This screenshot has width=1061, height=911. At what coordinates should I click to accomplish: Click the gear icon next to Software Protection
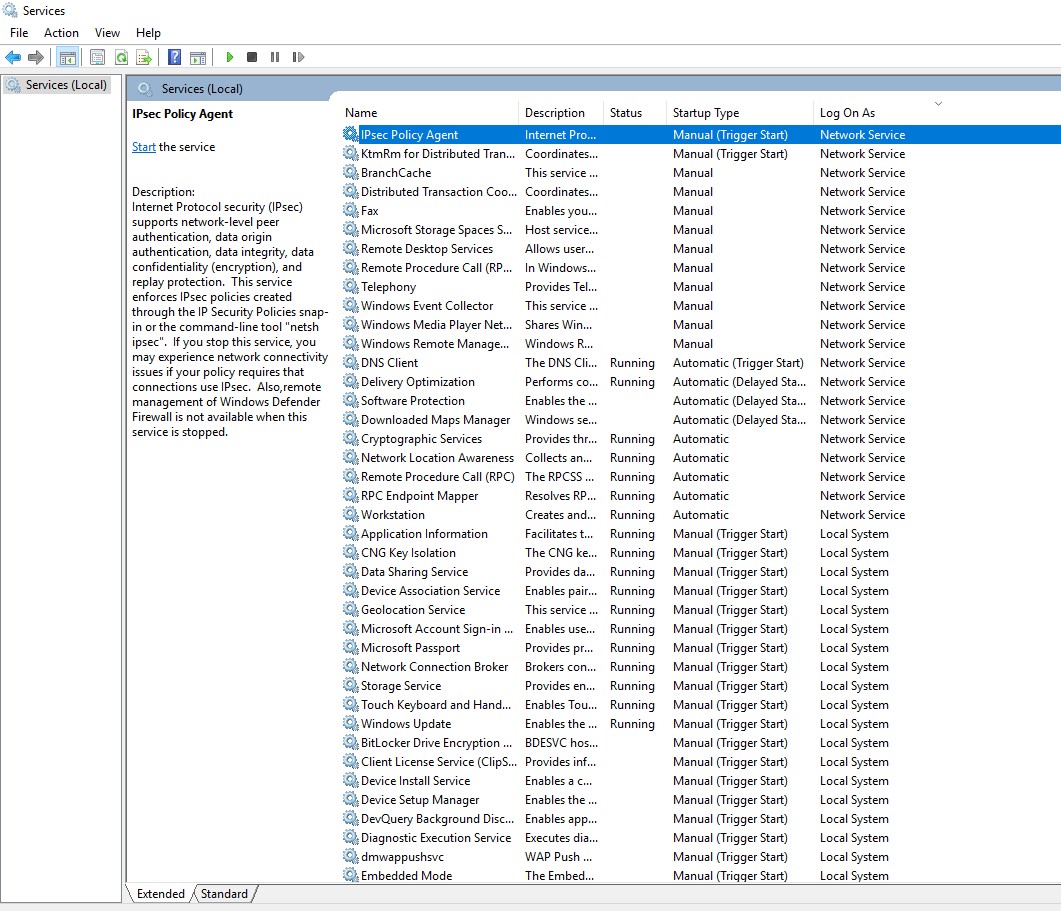[x=351, y=400]
